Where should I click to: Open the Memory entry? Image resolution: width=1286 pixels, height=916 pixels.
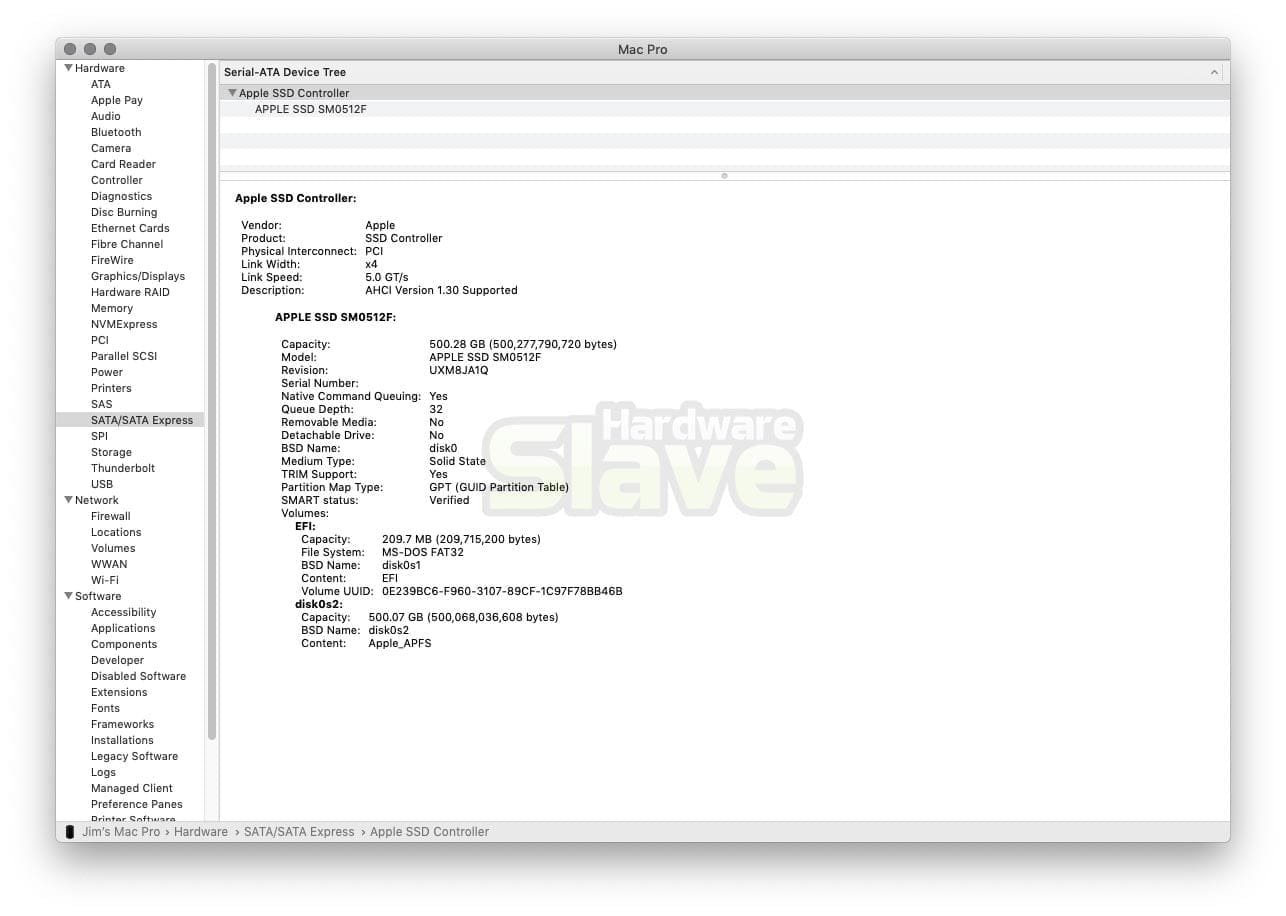(112, 308)
